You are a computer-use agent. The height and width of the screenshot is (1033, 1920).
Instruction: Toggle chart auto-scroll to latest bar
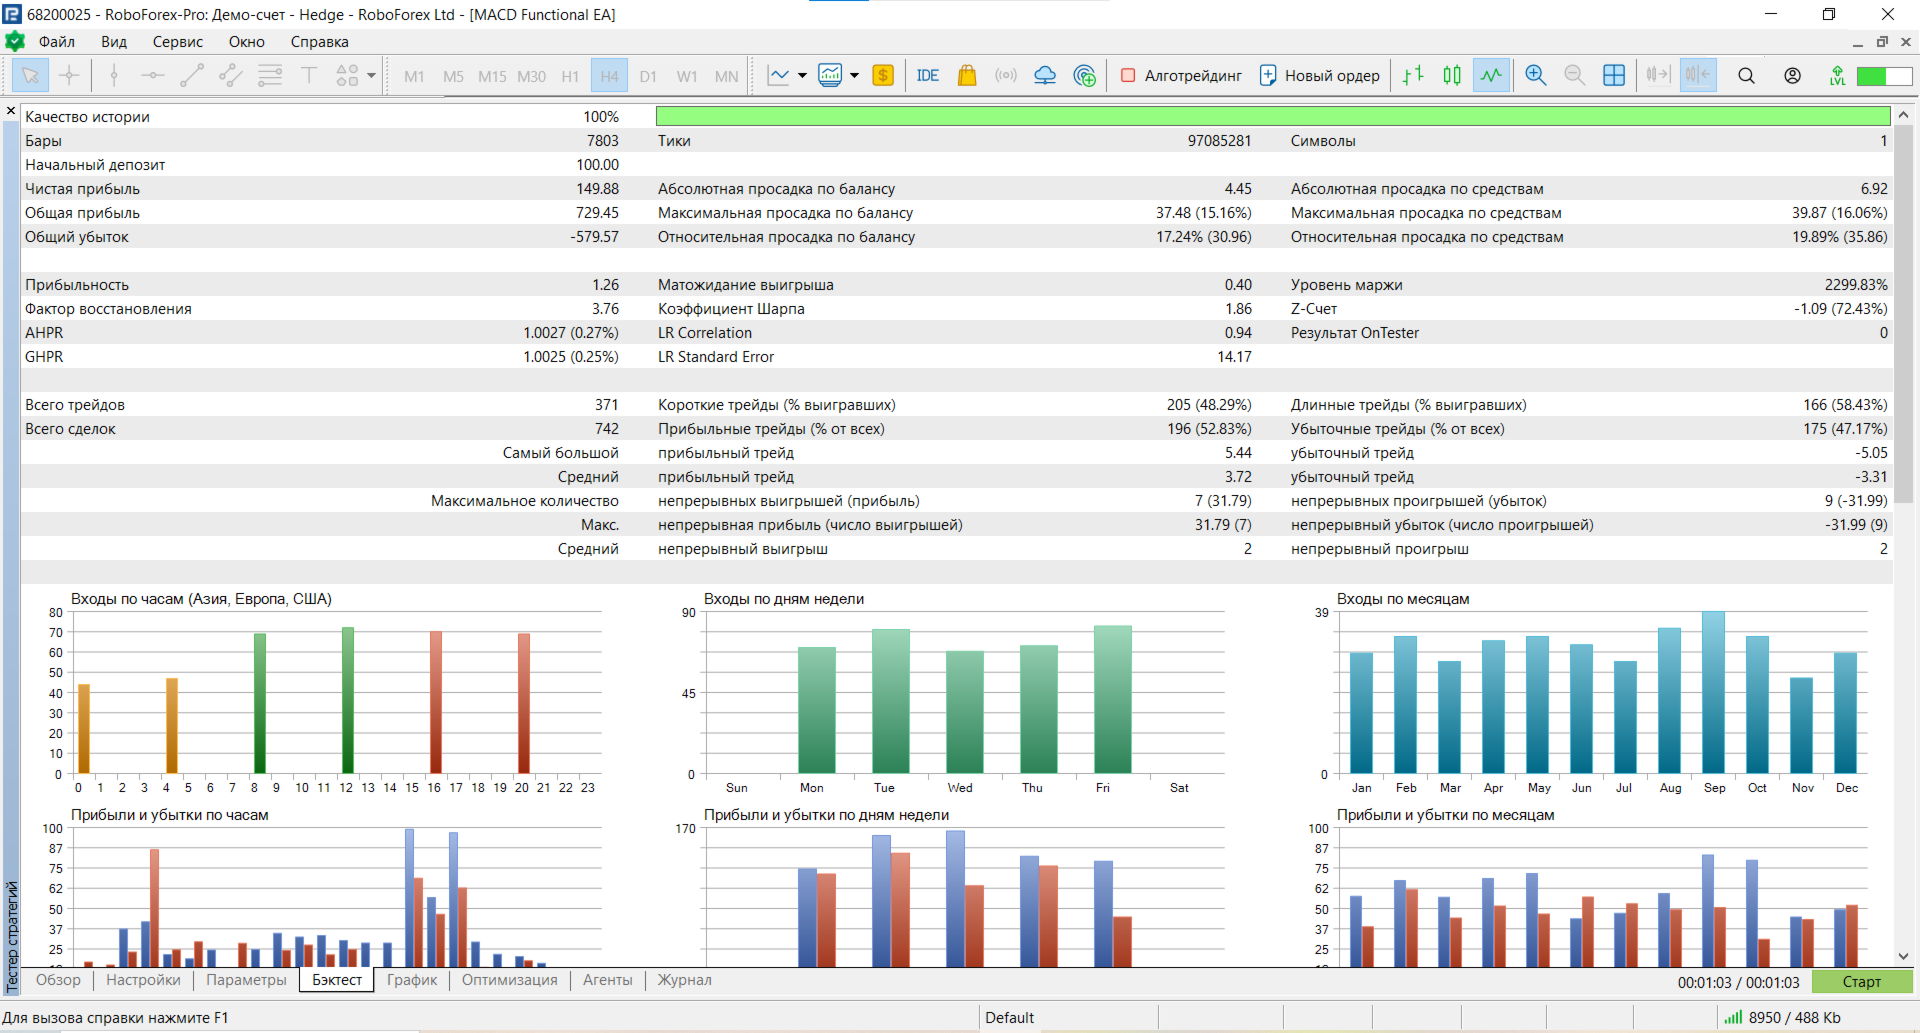point(1657,76)
